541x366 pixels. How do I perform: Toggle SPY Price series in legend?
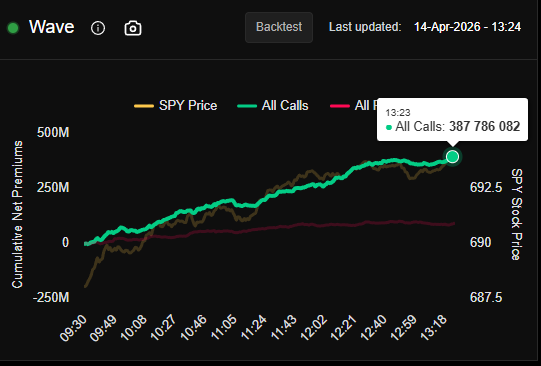176,106
